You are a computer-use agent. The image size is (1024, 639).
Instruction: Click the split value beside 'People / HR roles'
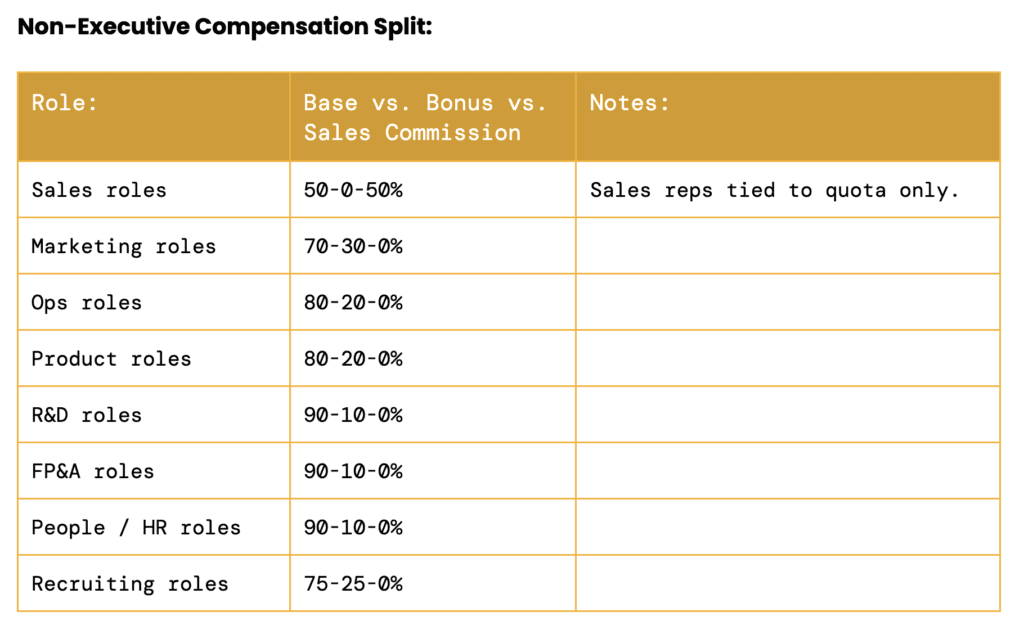tap(353, 527)
